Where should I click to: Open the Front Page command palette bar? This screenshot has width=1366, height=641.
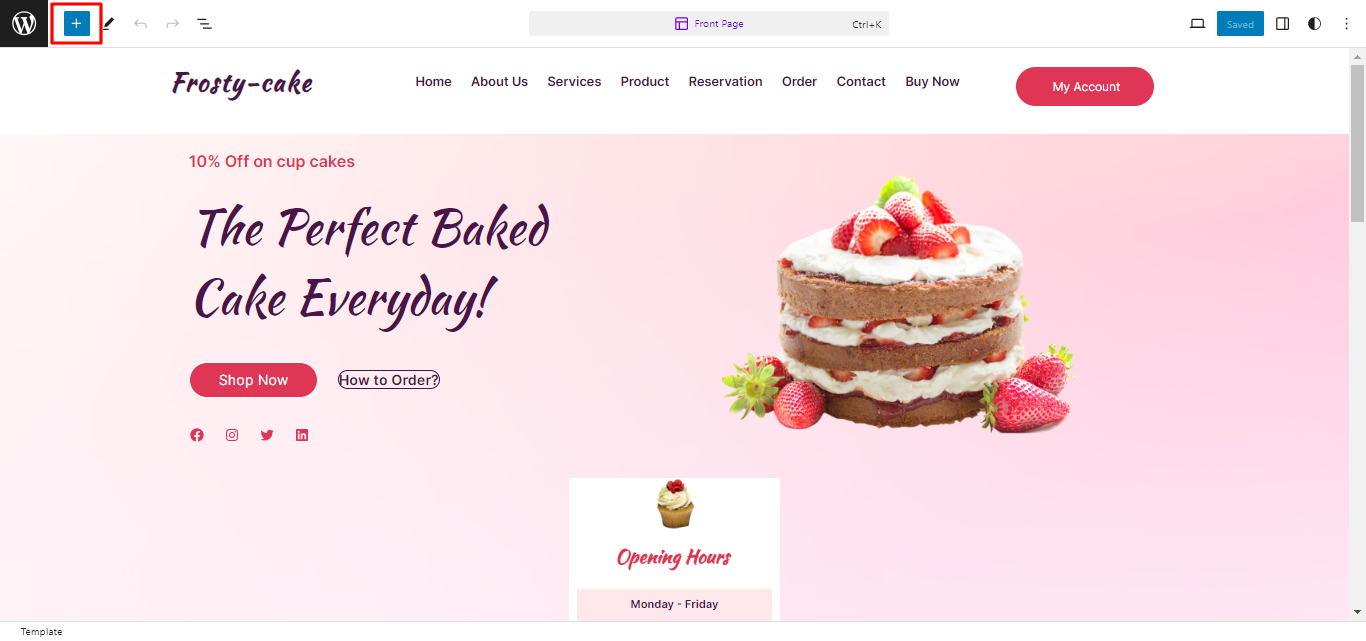coord(709,24)
